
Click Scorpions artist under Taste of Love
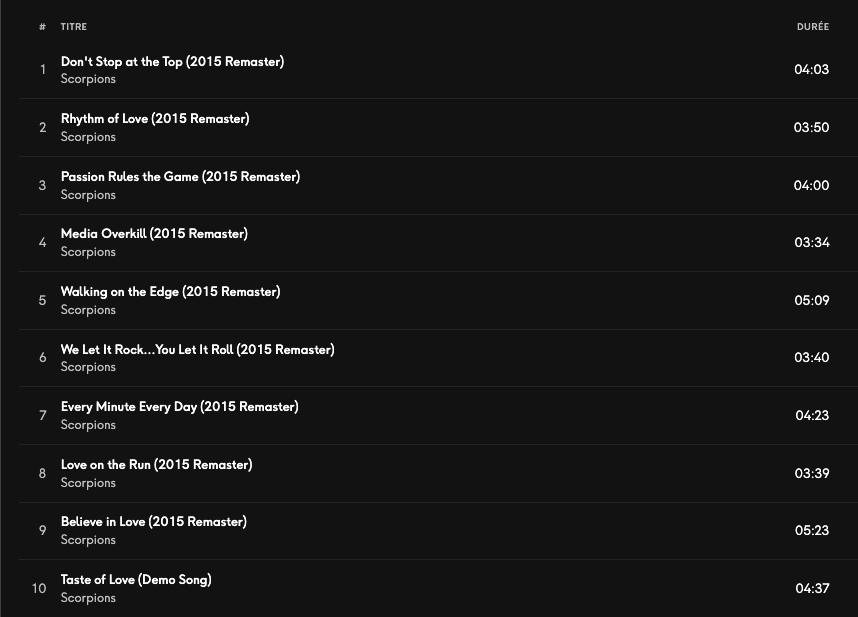(88, 598)
